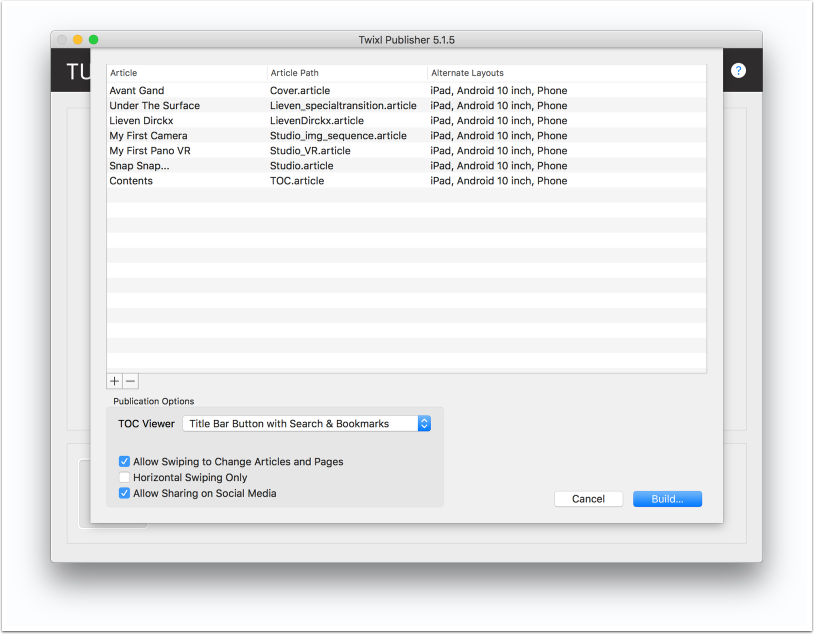The width and height of the screenshot is (814, 634).
Task: Click the yellow minimize window button
Action: 77,39
